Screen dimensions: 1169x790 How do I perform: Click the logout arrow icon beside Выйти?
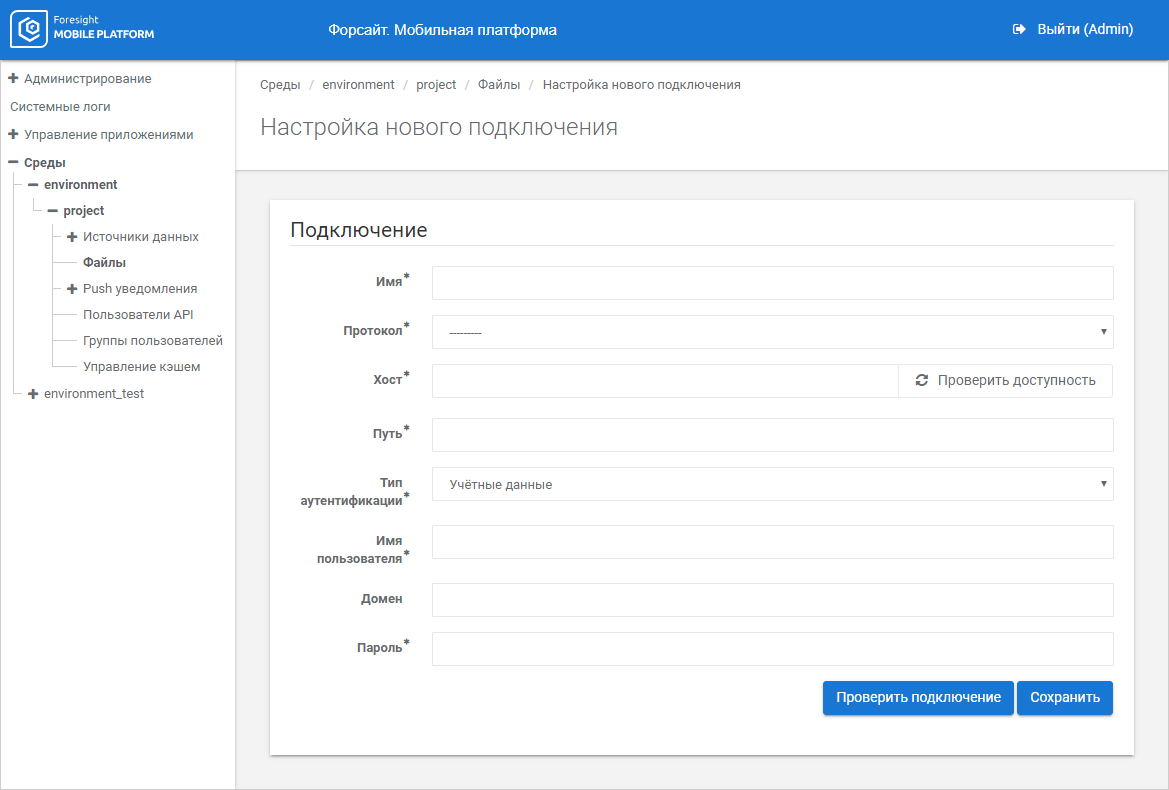click(1019, 30)
